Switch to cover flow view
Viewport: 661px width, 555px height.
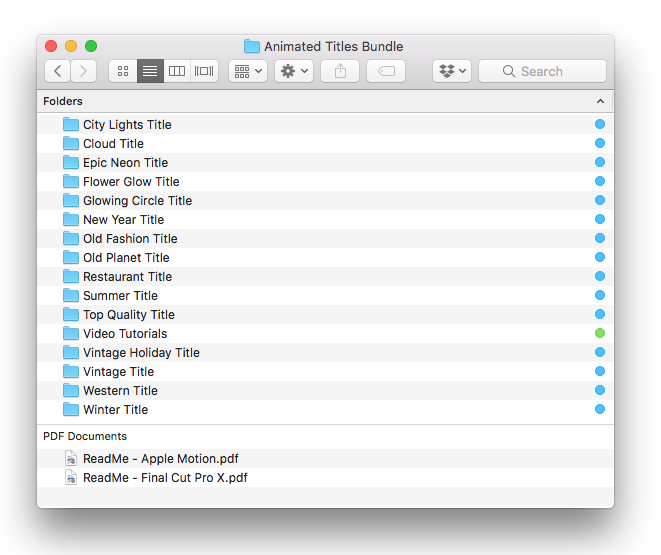tap(204, 71)
